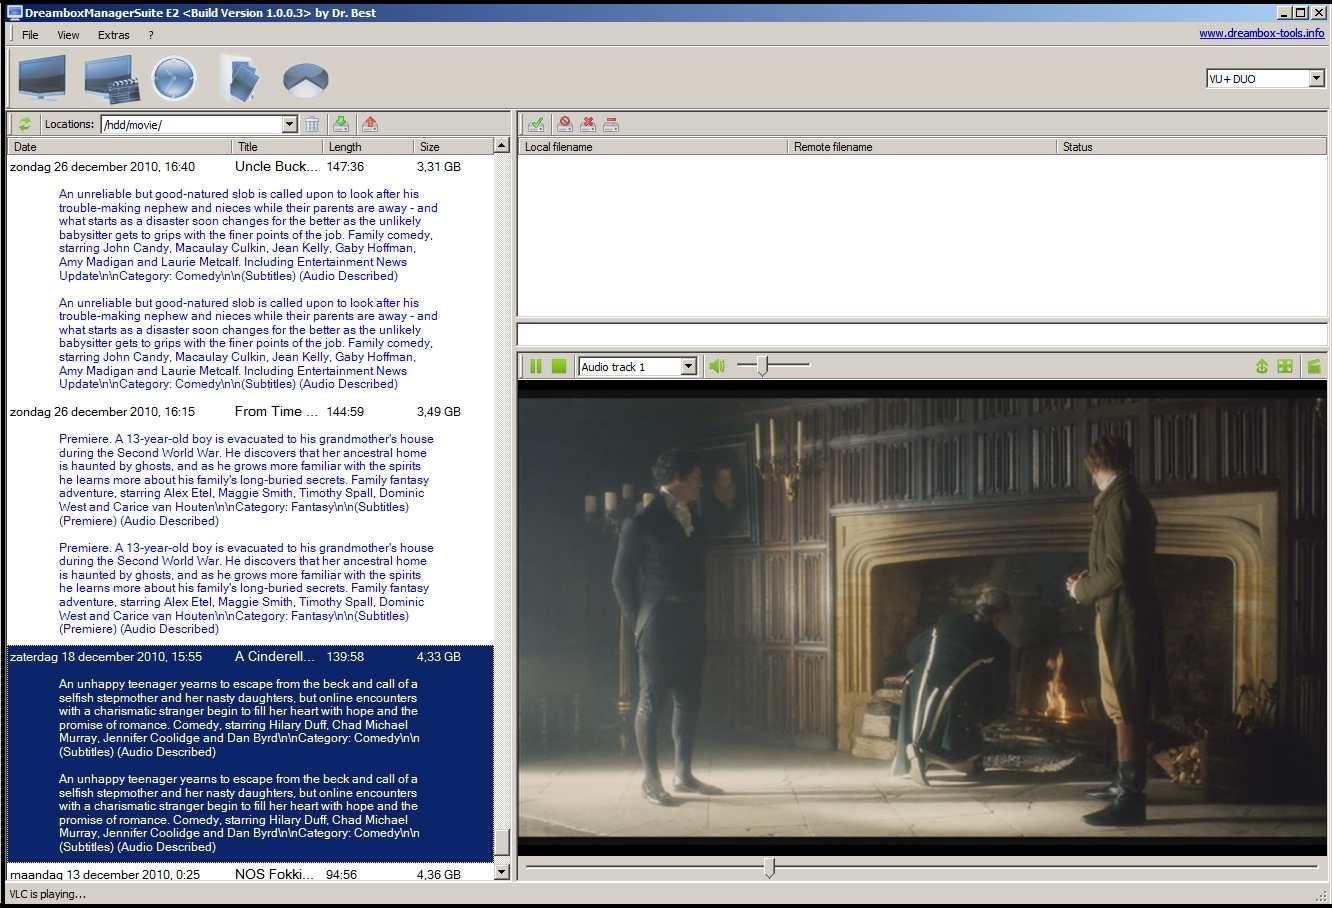Stop transfer with the red prohibited icon
This screenshot has width=1332, height=908.
tap(565, 124)
